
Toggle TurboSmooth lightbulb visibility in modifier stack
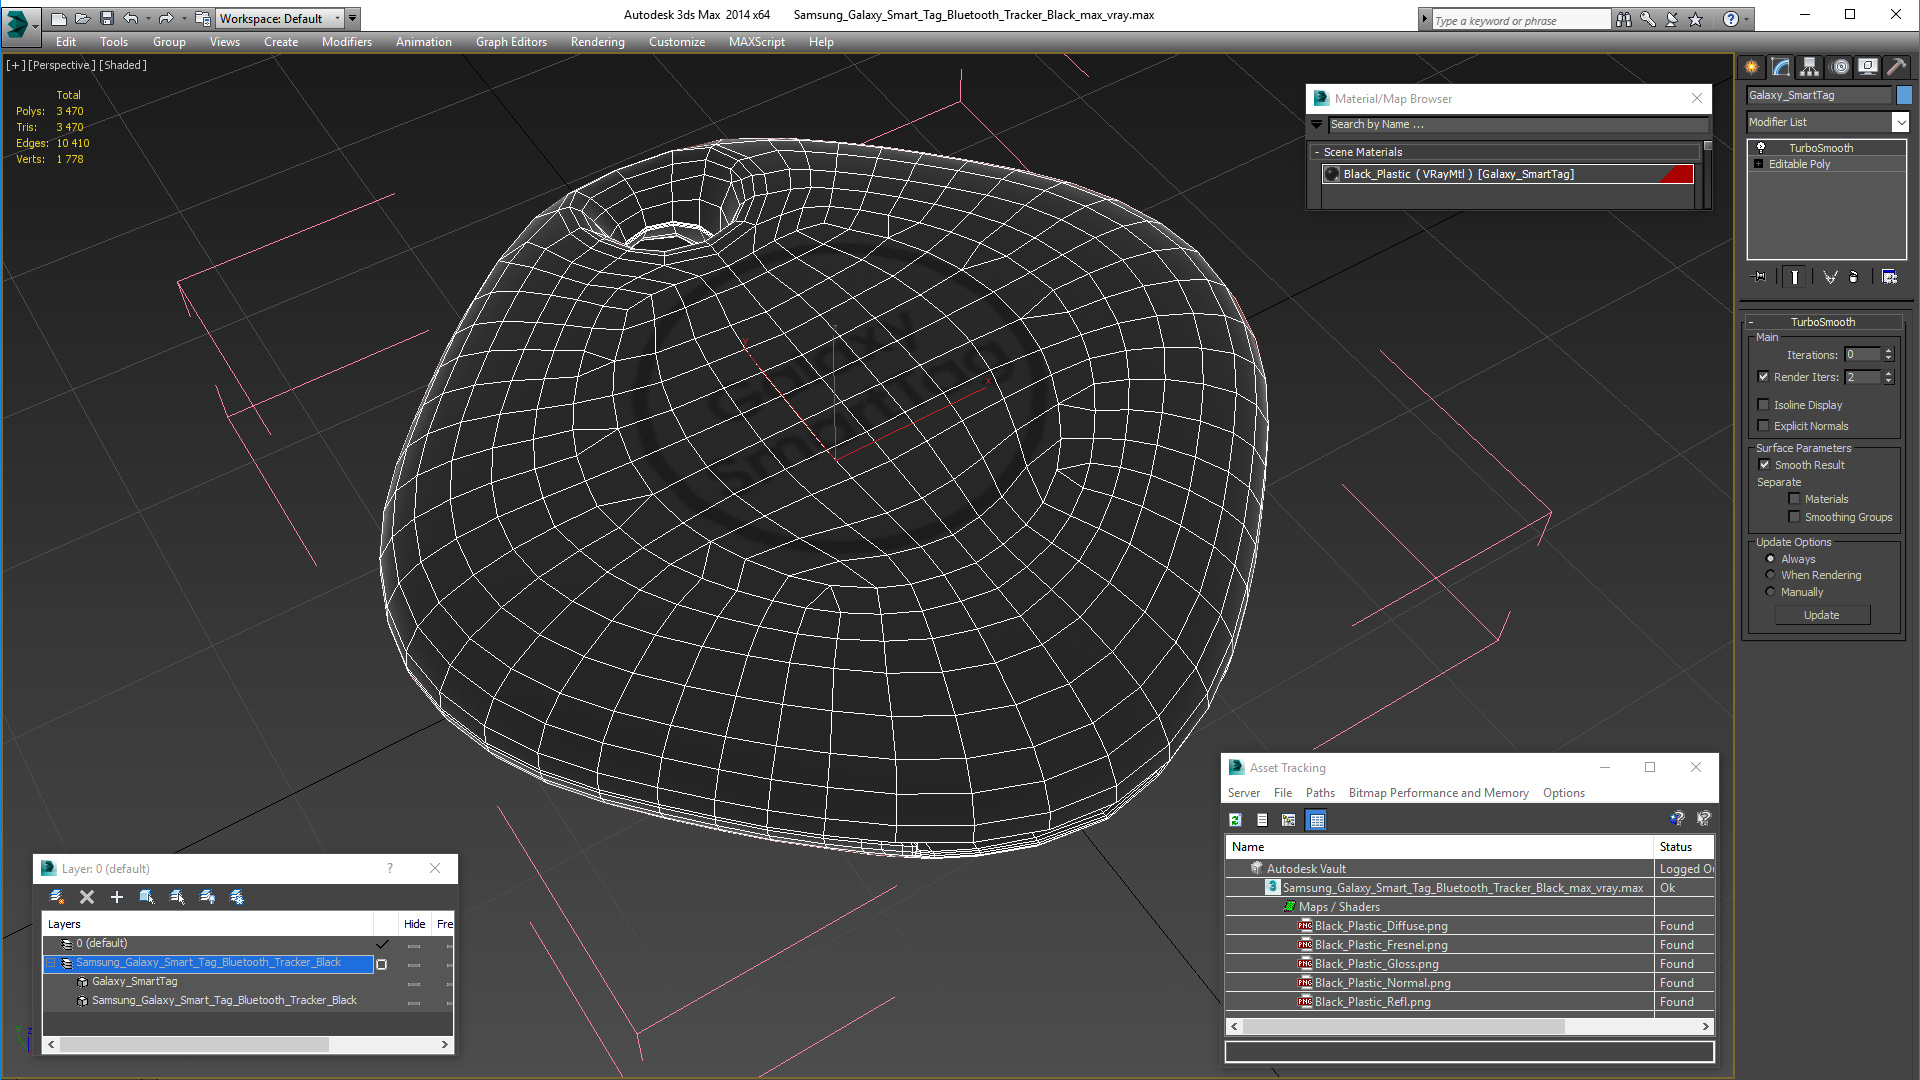click(1761, 148)
